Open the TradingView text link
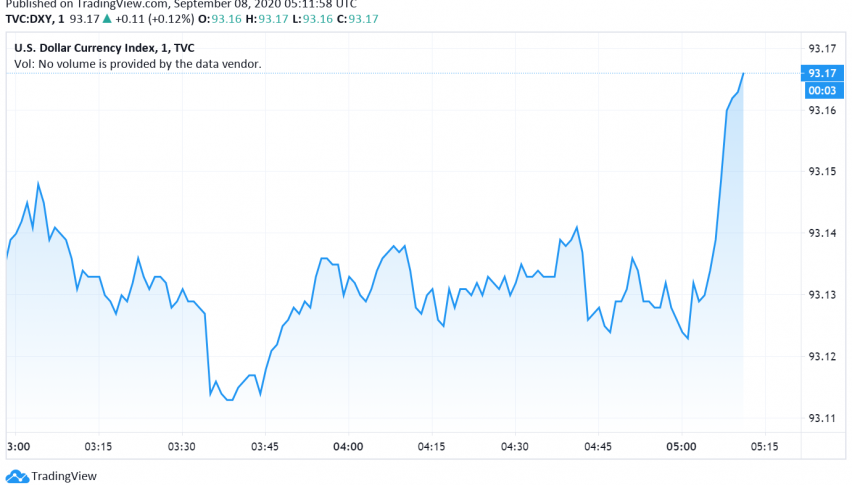 (x=64, y=476)
